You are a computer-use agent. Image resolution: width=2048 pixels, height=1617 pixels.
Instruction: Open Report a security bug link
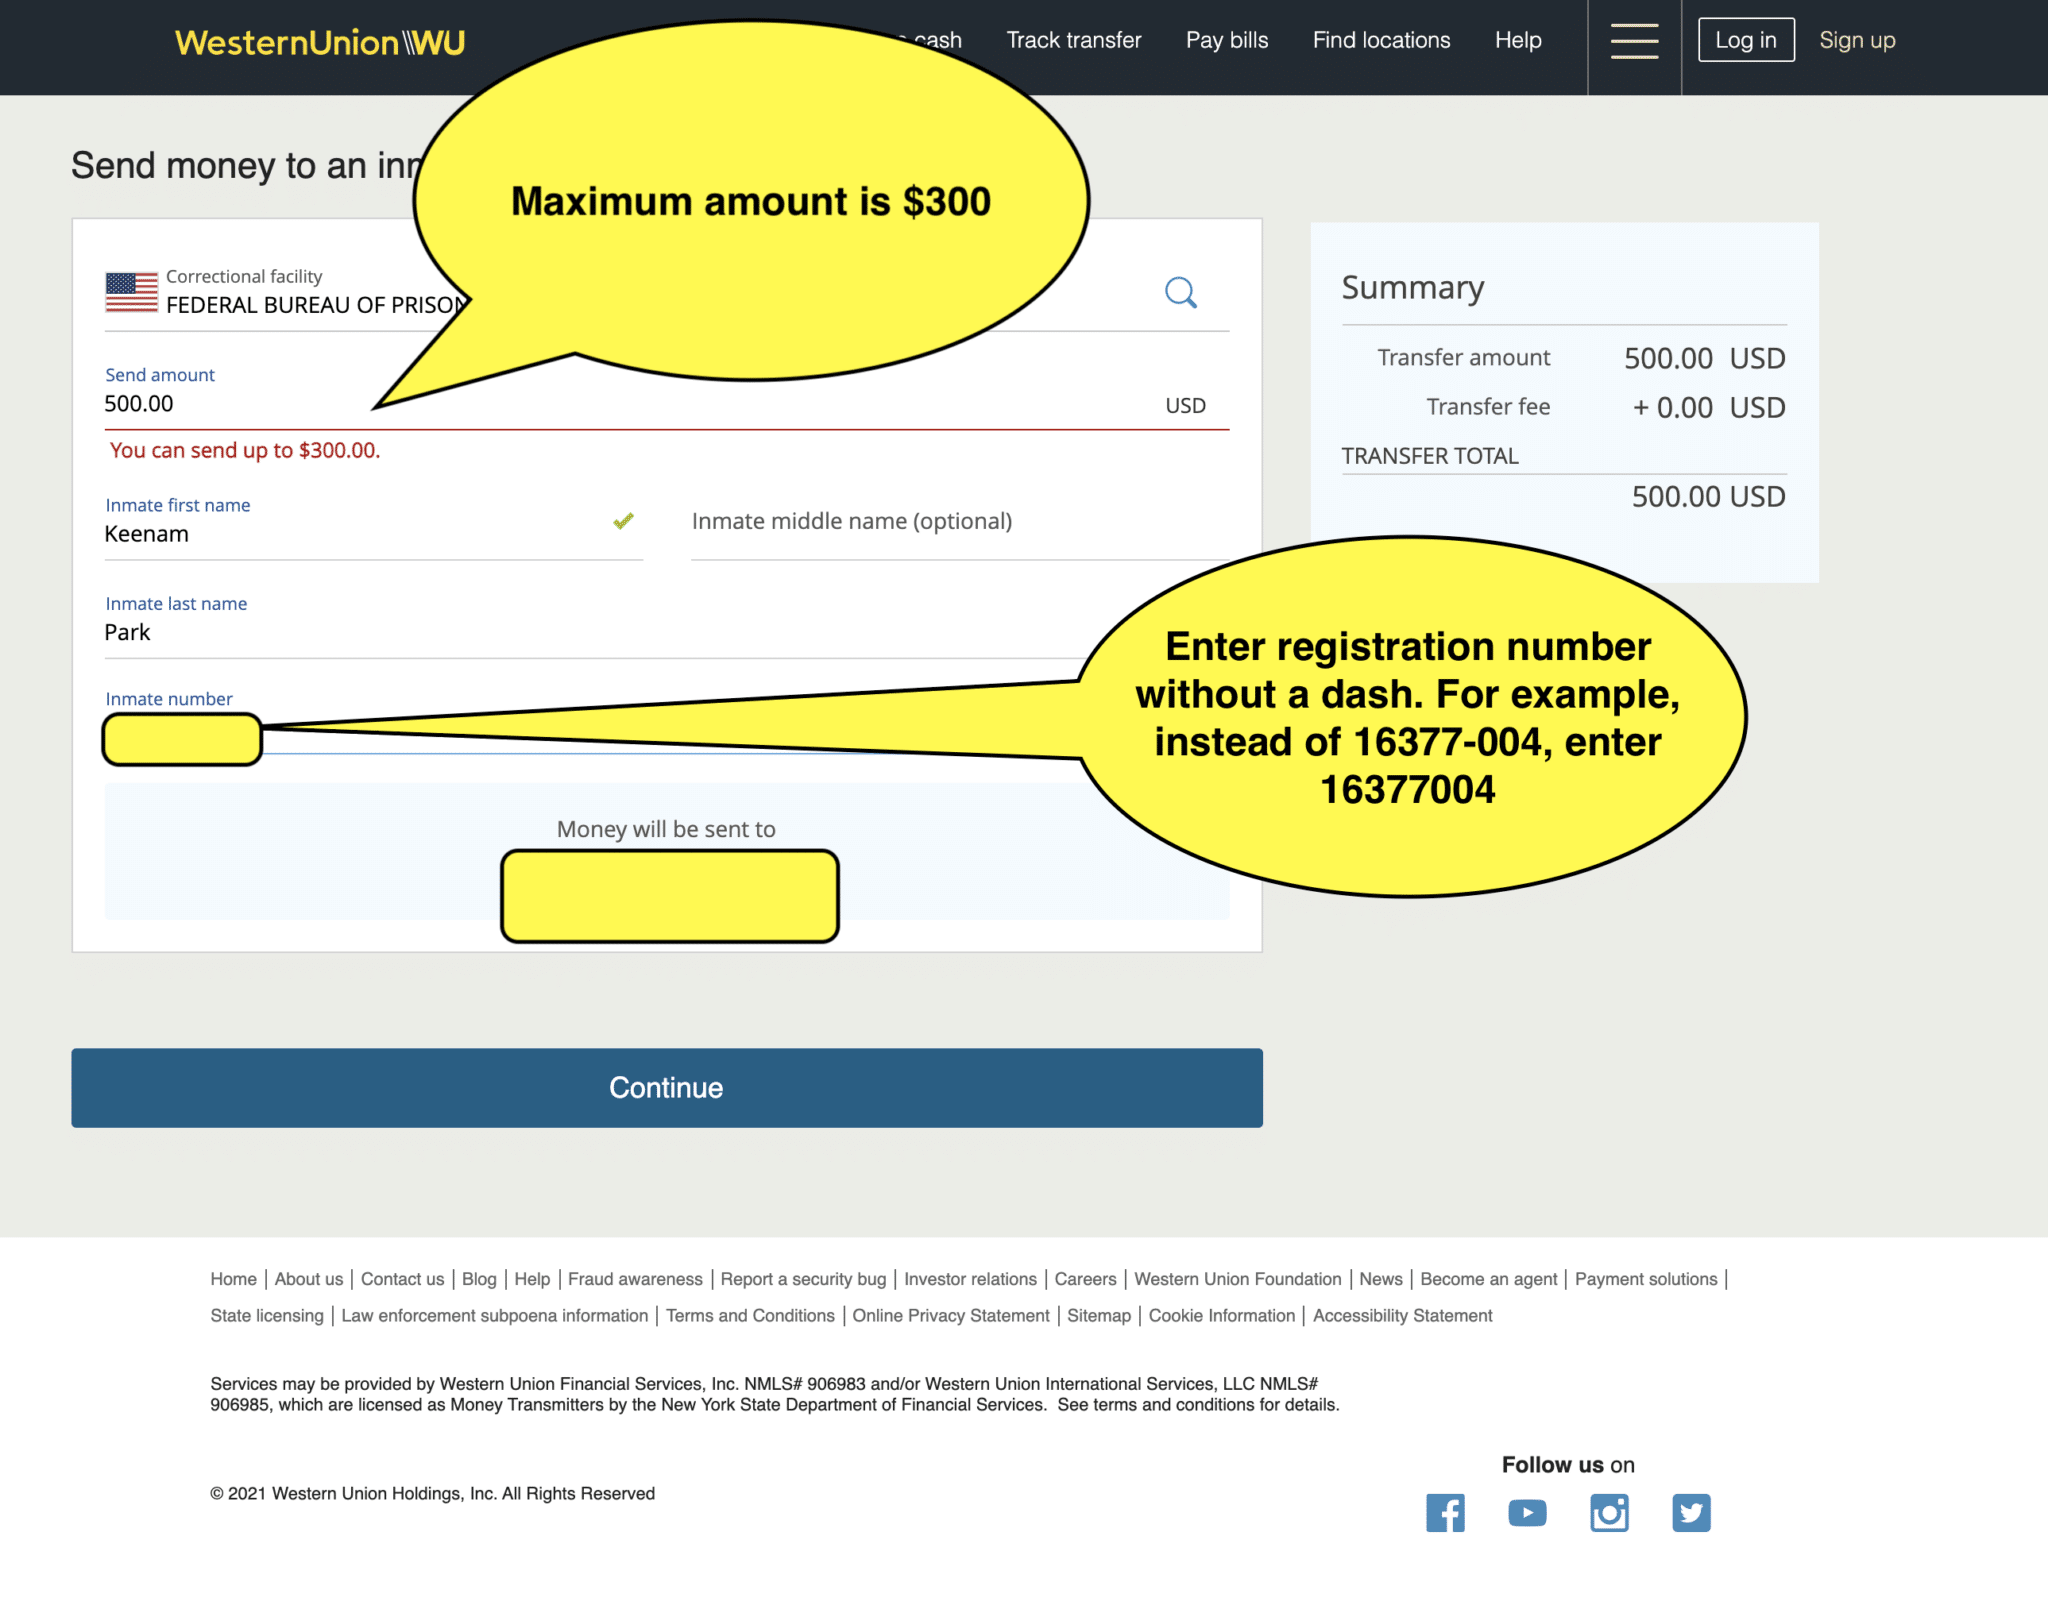tap(803, 1279)
